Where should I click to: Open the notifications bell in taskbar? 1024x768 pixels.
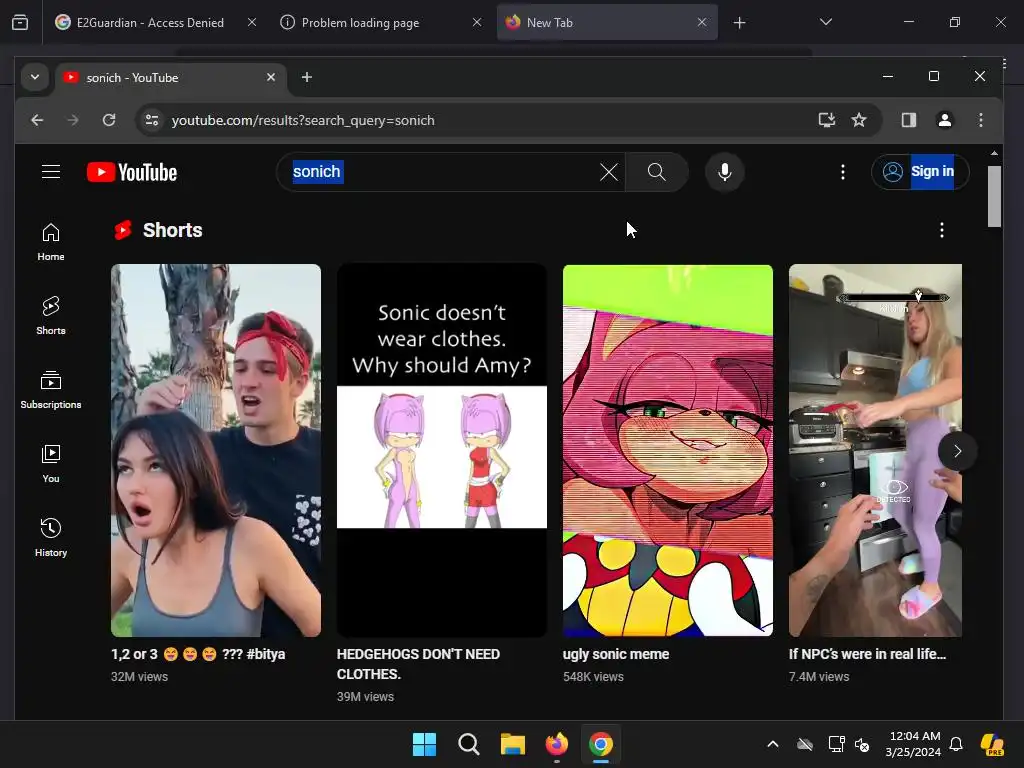click(x=955, y=744)
